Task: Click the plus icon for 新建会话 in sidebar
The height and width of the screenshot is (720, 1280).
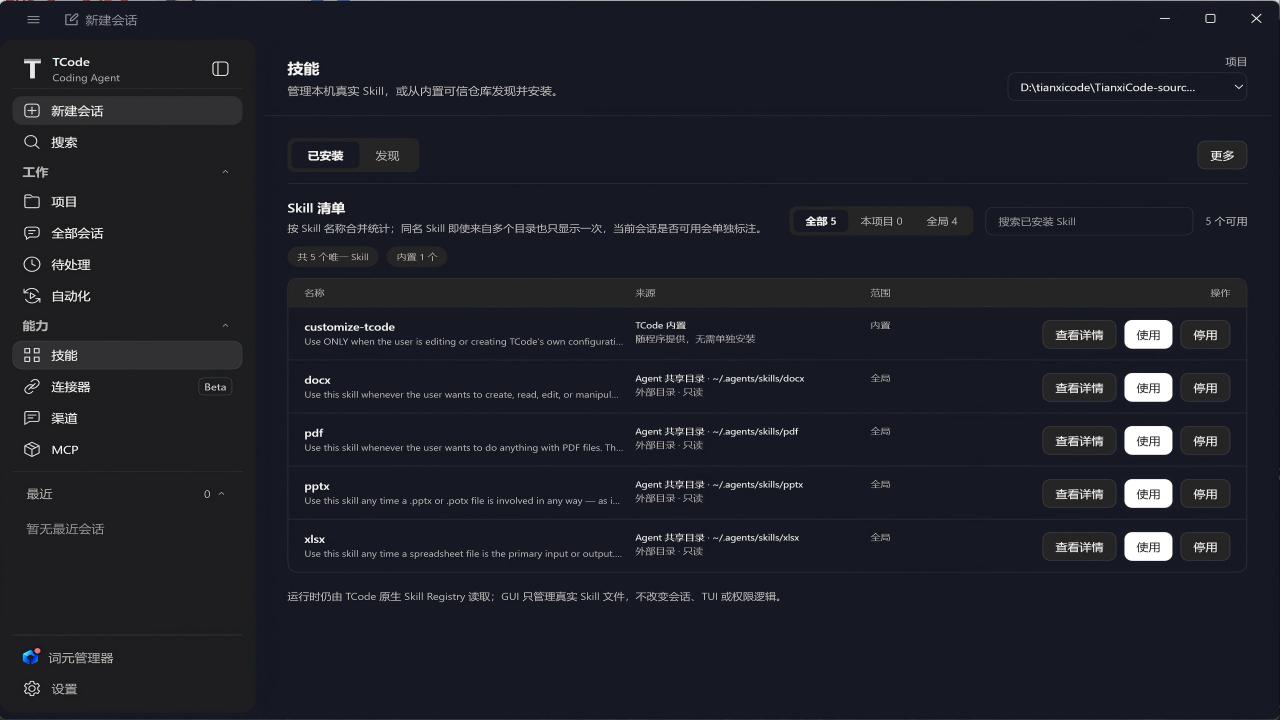Action: point(32,110)
